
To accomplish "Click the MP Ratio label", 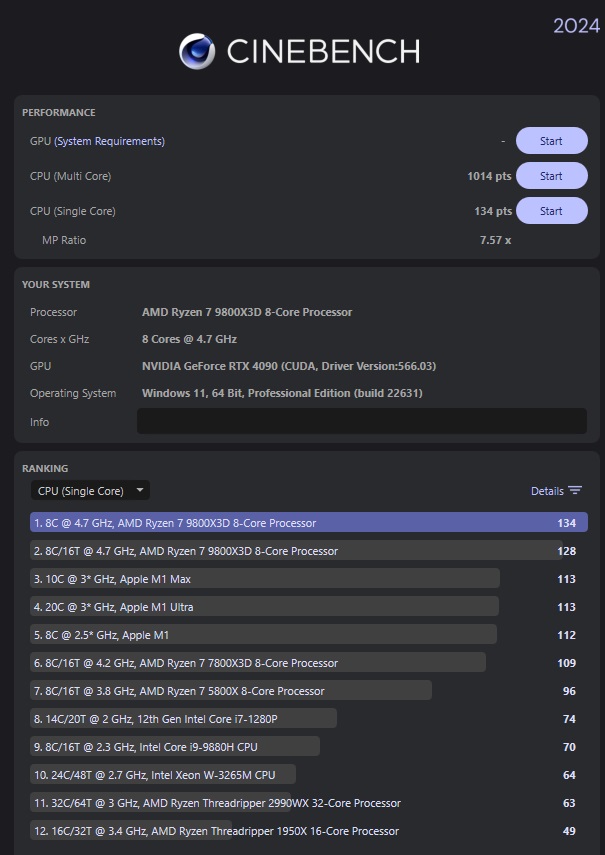I will coord(64,240).
